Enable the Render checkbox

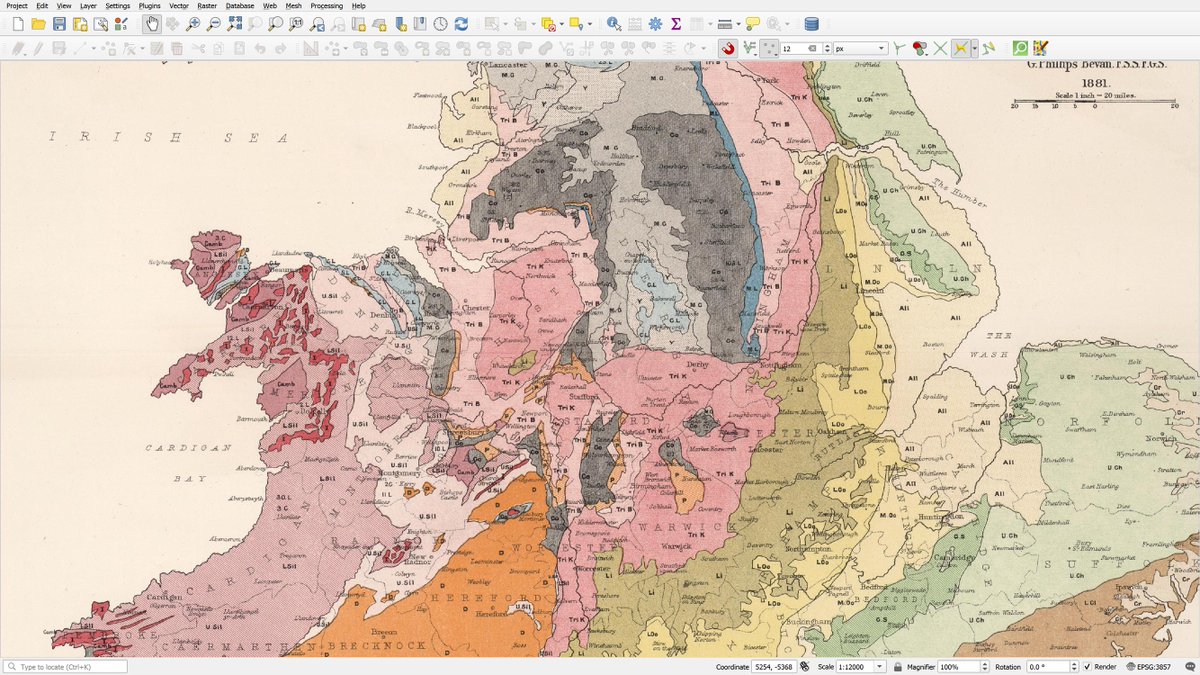pos(1087,665)
